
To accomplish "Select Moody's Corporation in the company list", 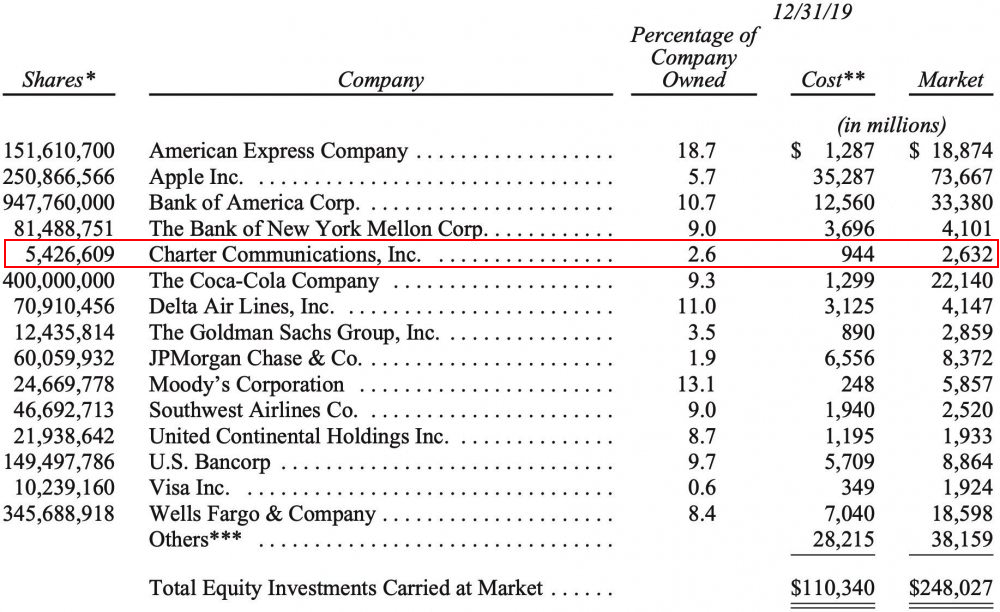I will tap(246, 384).
